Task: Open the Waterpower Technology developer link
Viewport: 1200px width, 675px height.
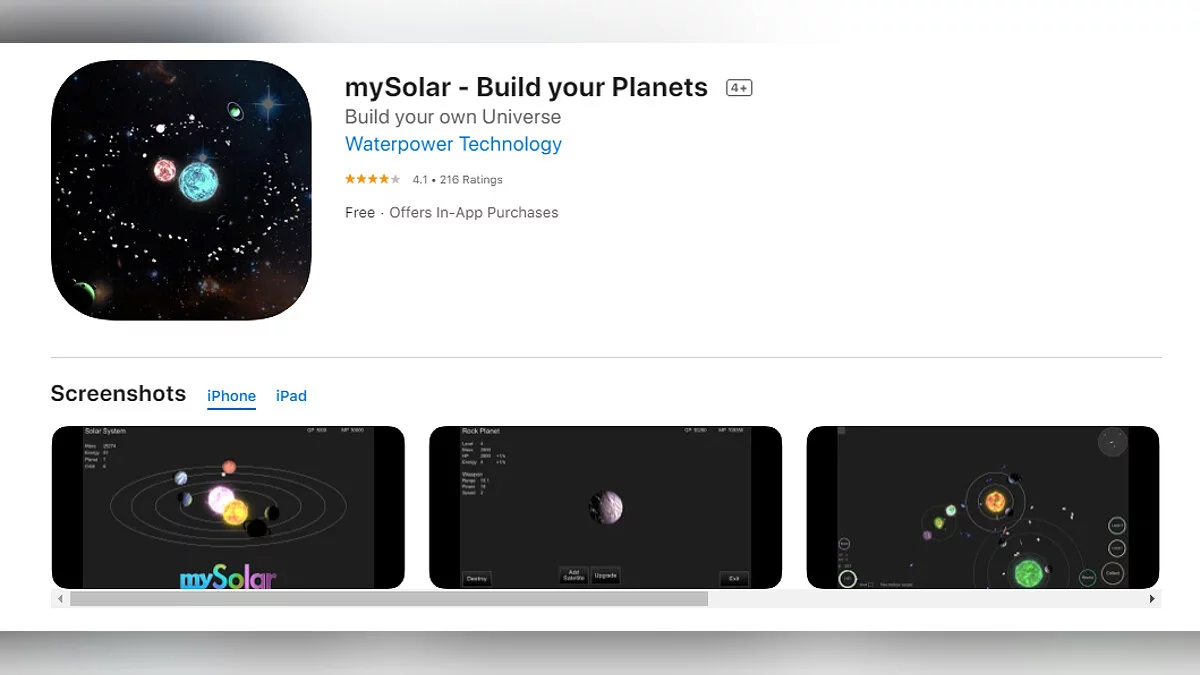Action: click(453, 144)
